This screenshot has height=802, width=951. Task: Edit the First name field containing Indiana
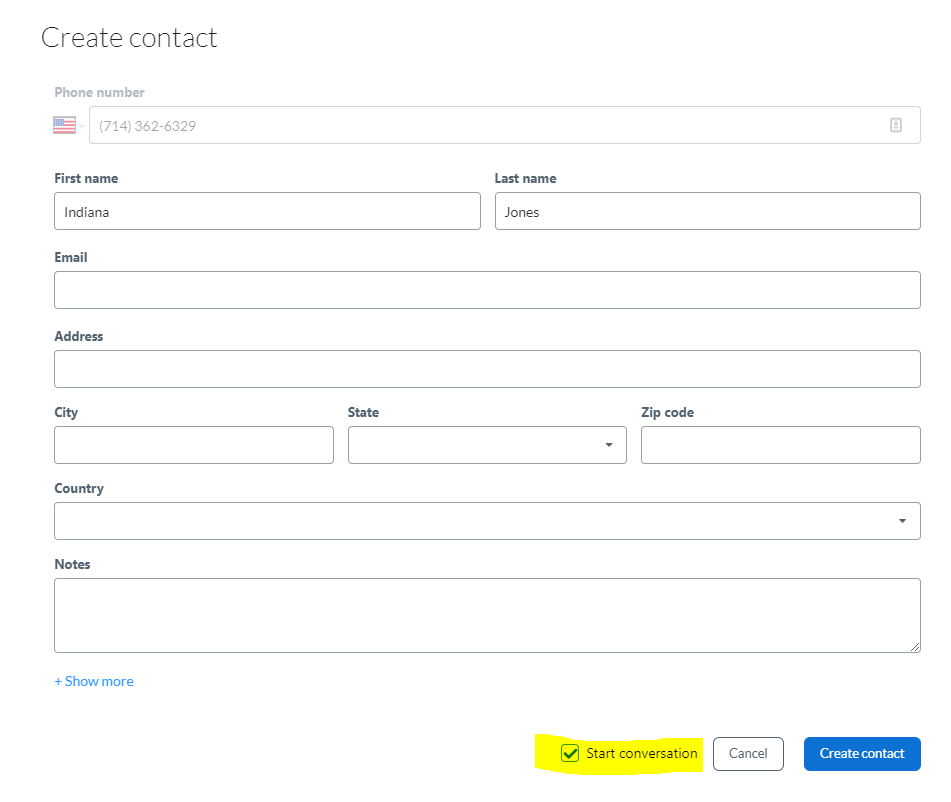tap(267, 211)
